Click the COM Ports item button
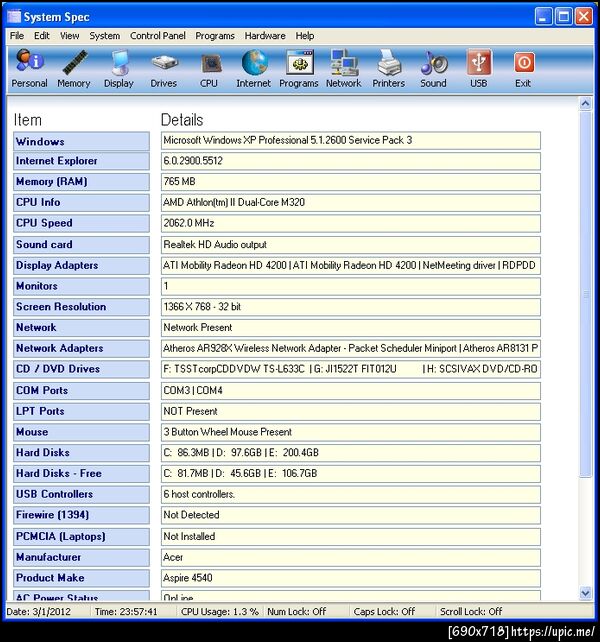The width and height of the screenshot is (600, 642). (x=81, y=391)
